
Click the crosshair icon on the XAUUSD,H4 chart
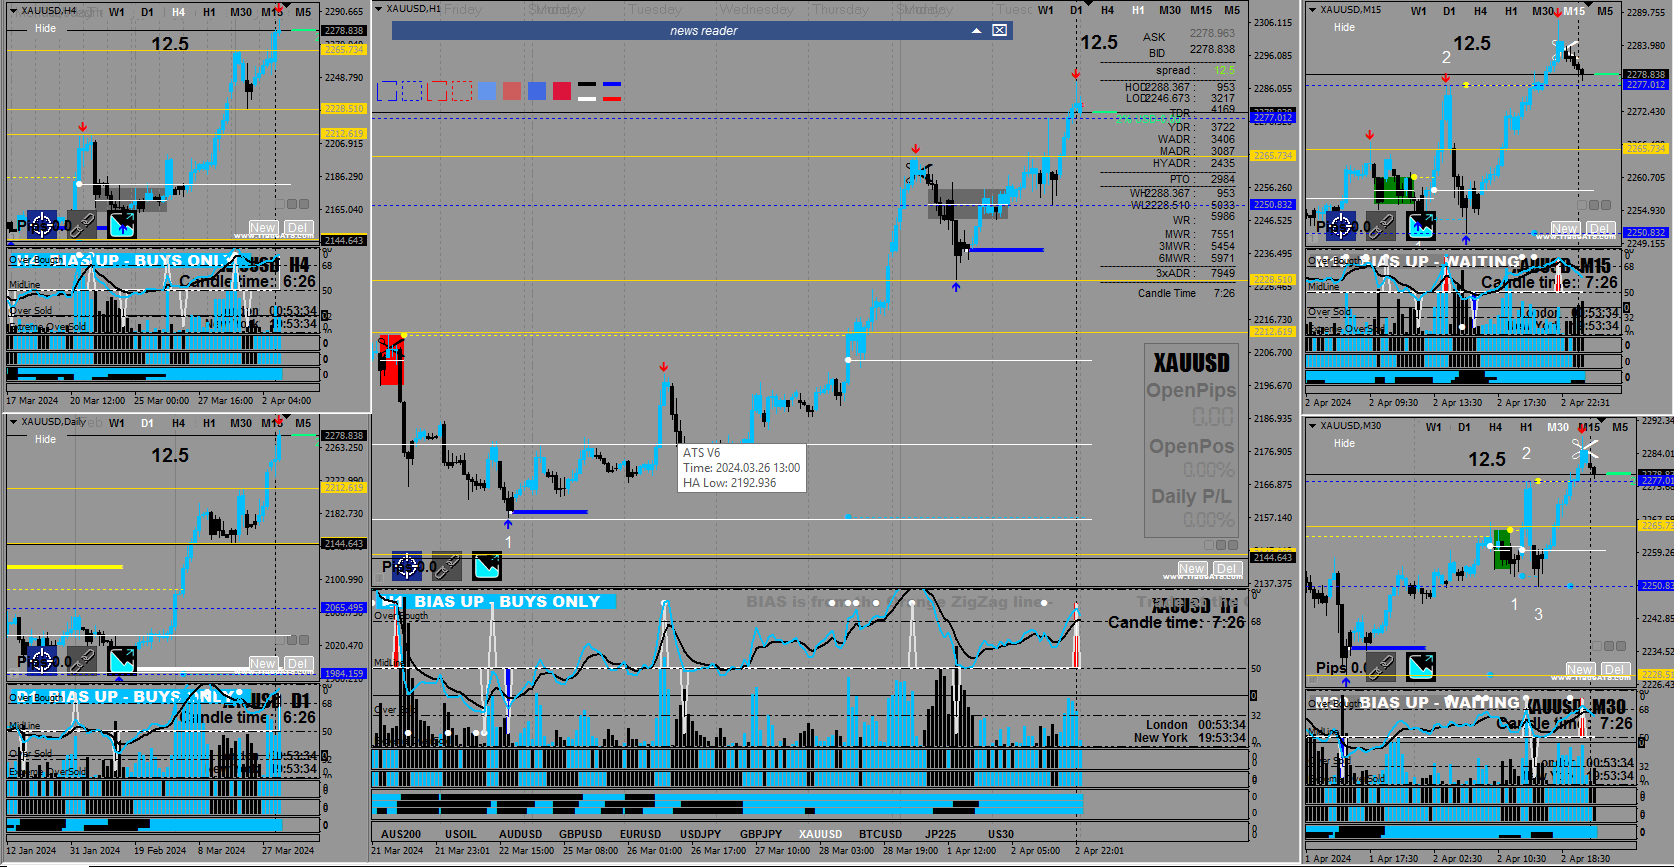(42, 224)
